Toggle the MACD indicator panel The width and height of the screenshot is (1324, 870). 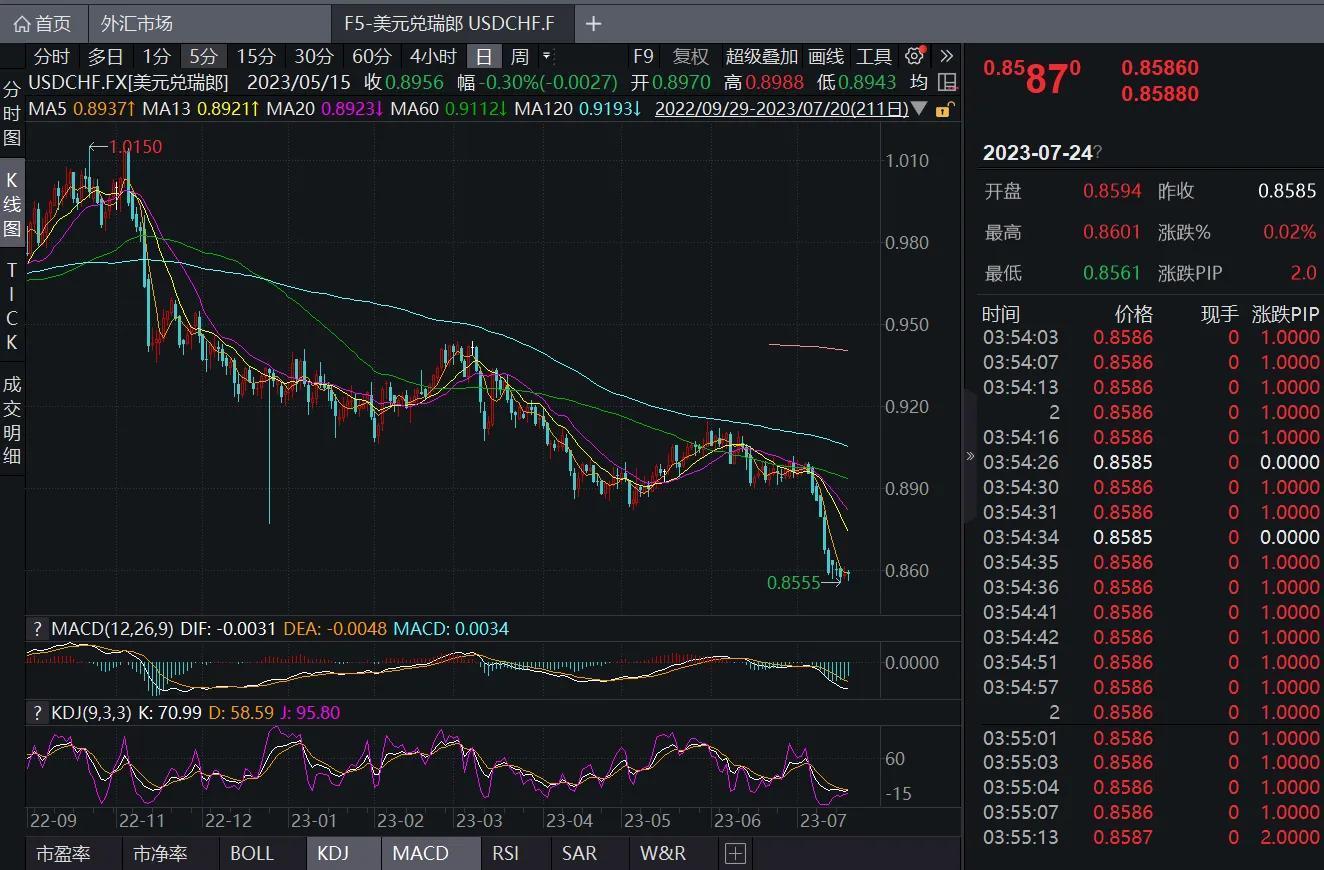420,853
